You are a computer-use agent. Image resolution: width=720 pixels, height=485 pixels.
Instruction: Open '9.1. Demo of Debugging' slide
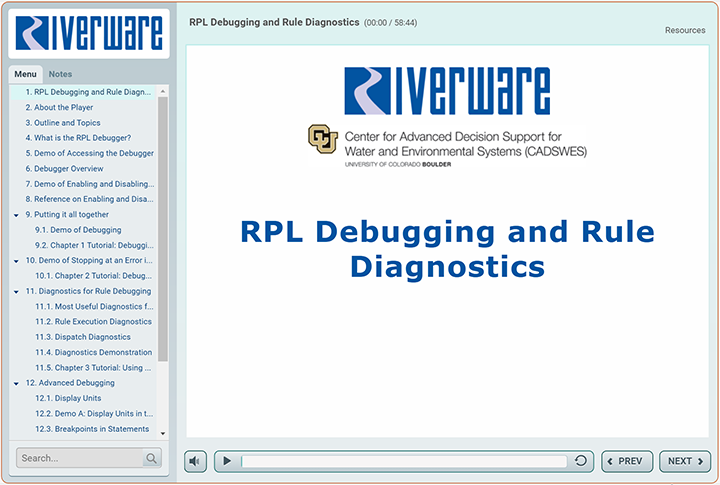coord(78,230)
